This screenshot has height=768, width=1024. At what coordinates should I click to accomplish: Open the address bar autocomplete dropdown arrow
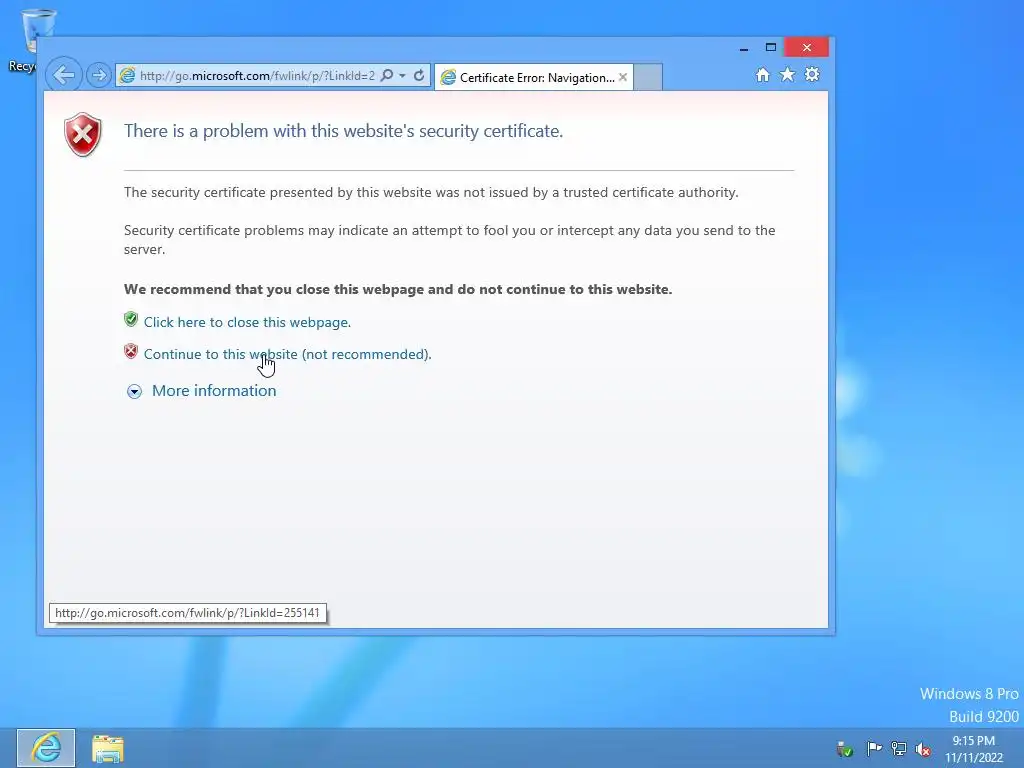tap(402, 76)
